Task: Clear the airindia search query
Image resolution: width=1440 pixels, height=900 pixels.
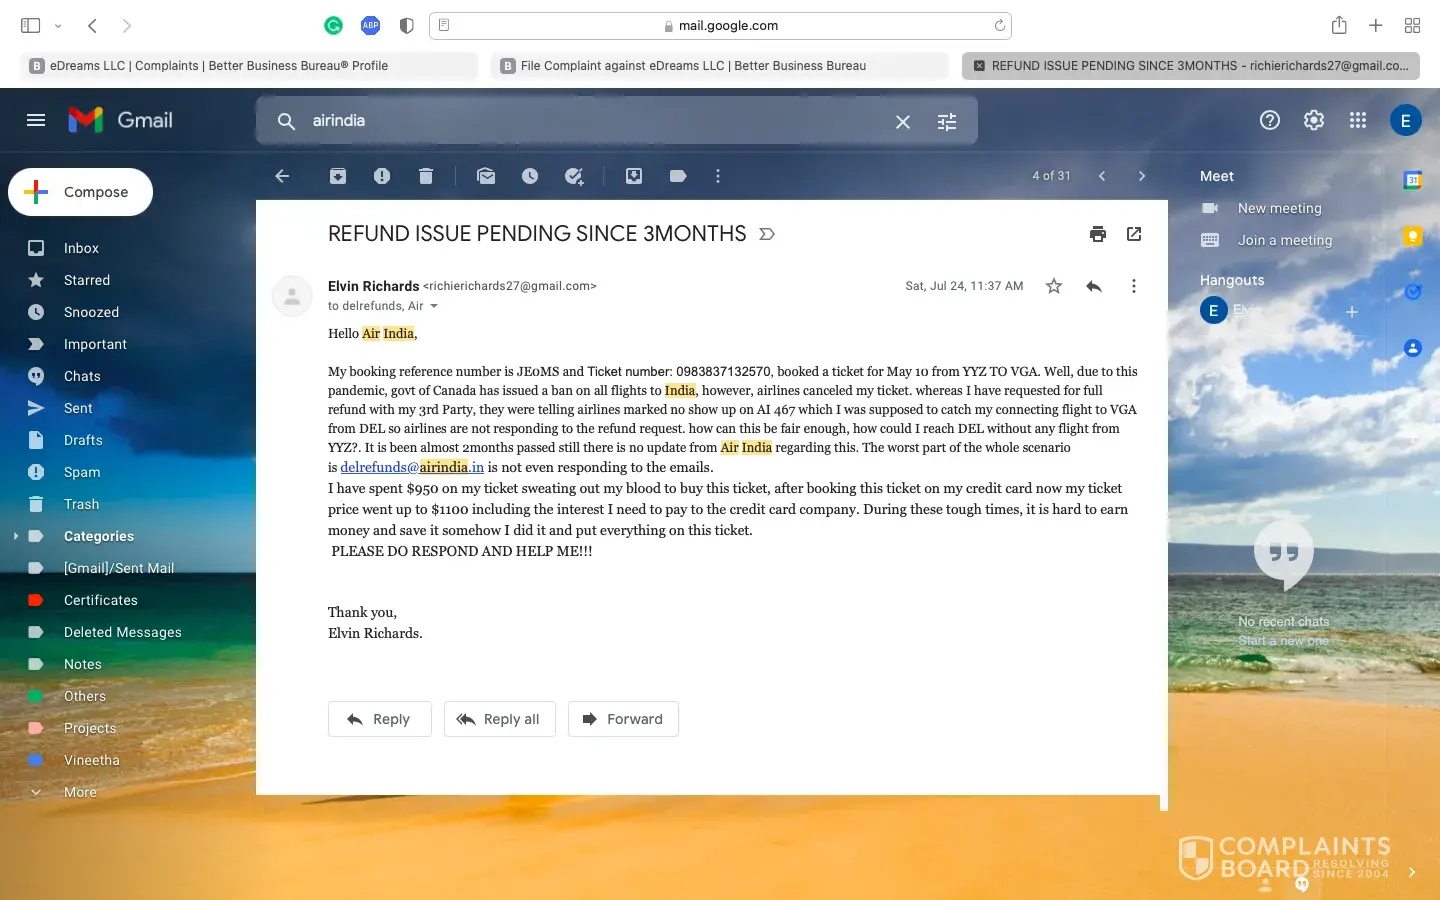Action: click(903, 121)
